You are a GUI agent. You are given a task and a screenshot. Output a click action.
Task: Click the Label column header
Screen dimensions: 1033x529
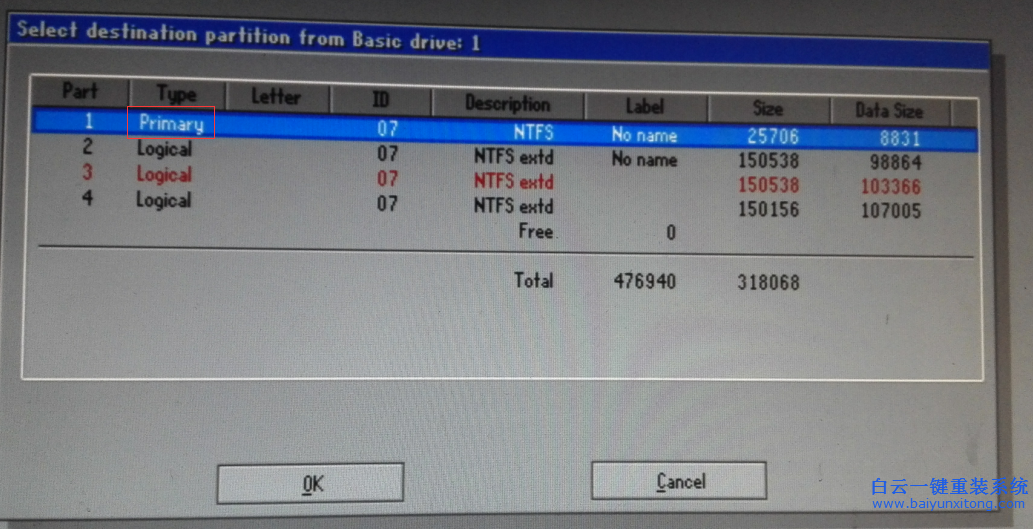645,106
